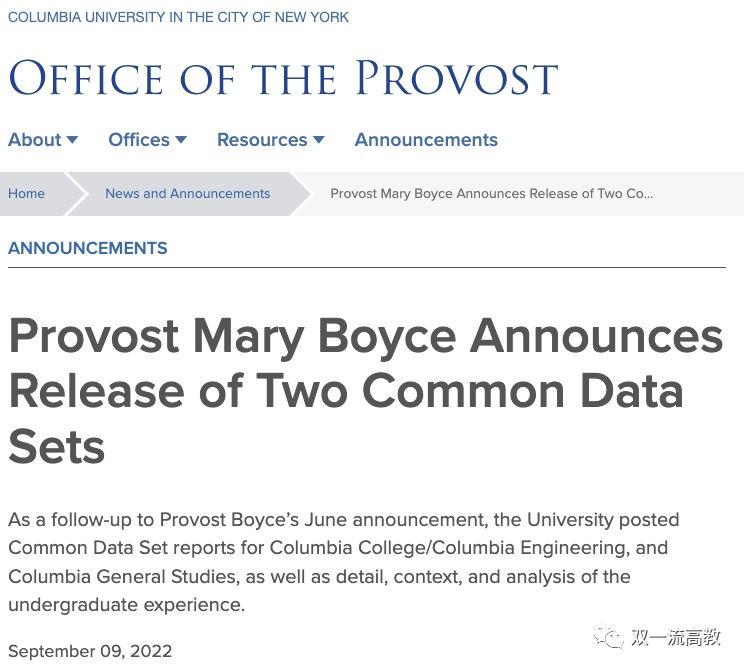This screenshot has width=744, height=670.
Task: Select the Resources menu label
Action: pyautogui.click(x=262, y=140)
